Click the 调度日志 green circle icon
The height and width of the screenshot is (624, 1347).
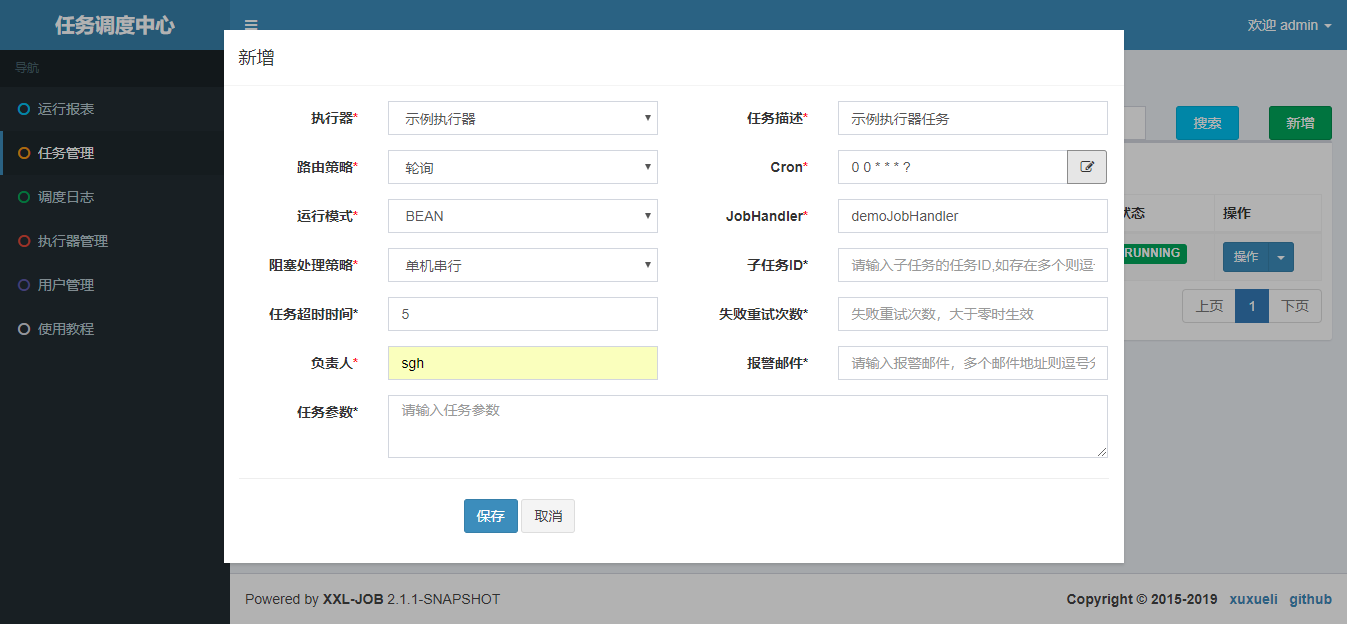pyautogui.click(x=24, y=197)
